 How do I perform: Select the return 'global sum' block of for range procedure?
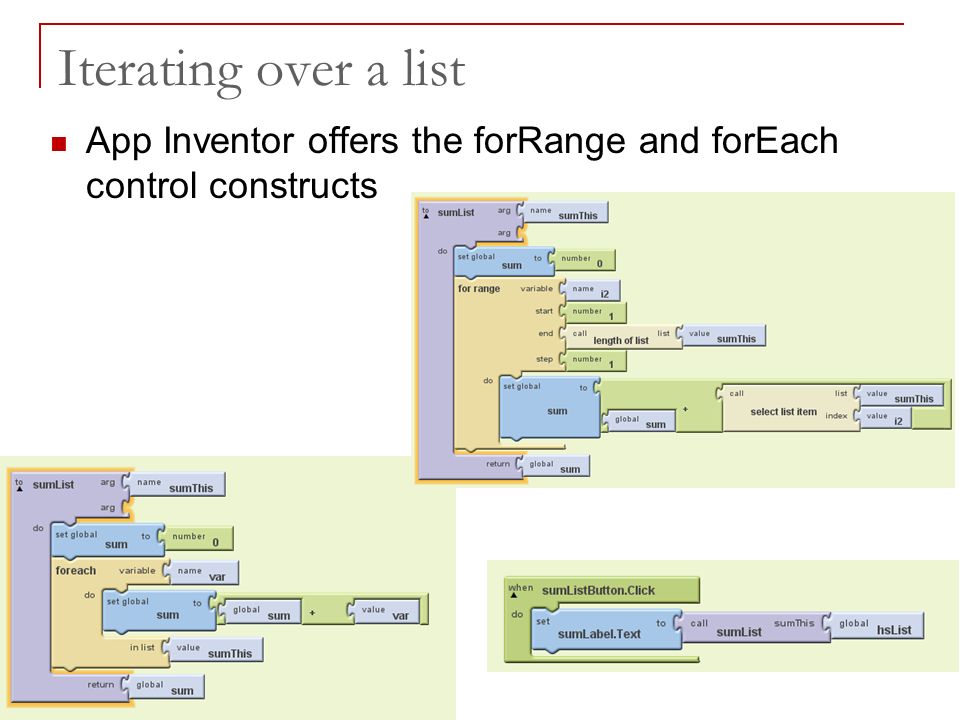pos(556,466)
